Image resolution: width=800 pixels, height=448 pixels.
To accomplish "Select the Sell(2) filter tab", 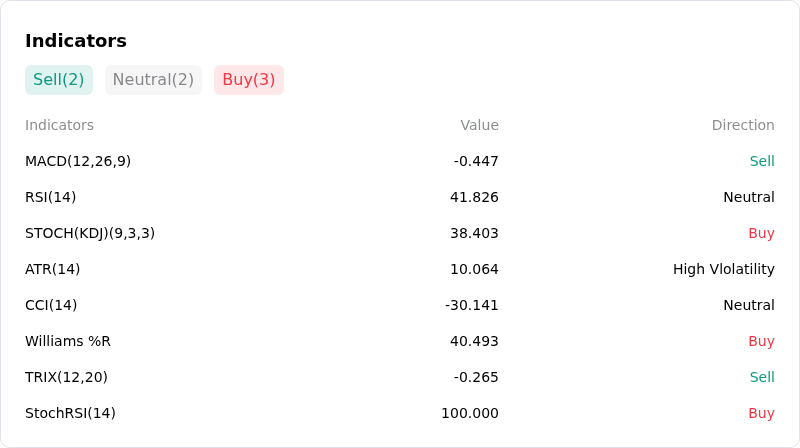I will [59, 80].
